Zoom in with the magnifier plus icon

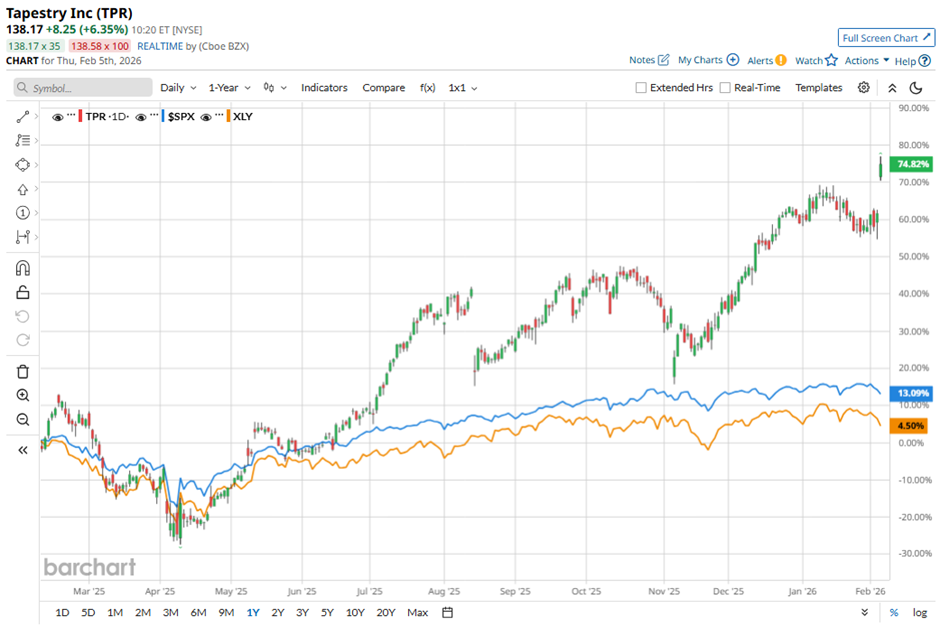[22, 395]
